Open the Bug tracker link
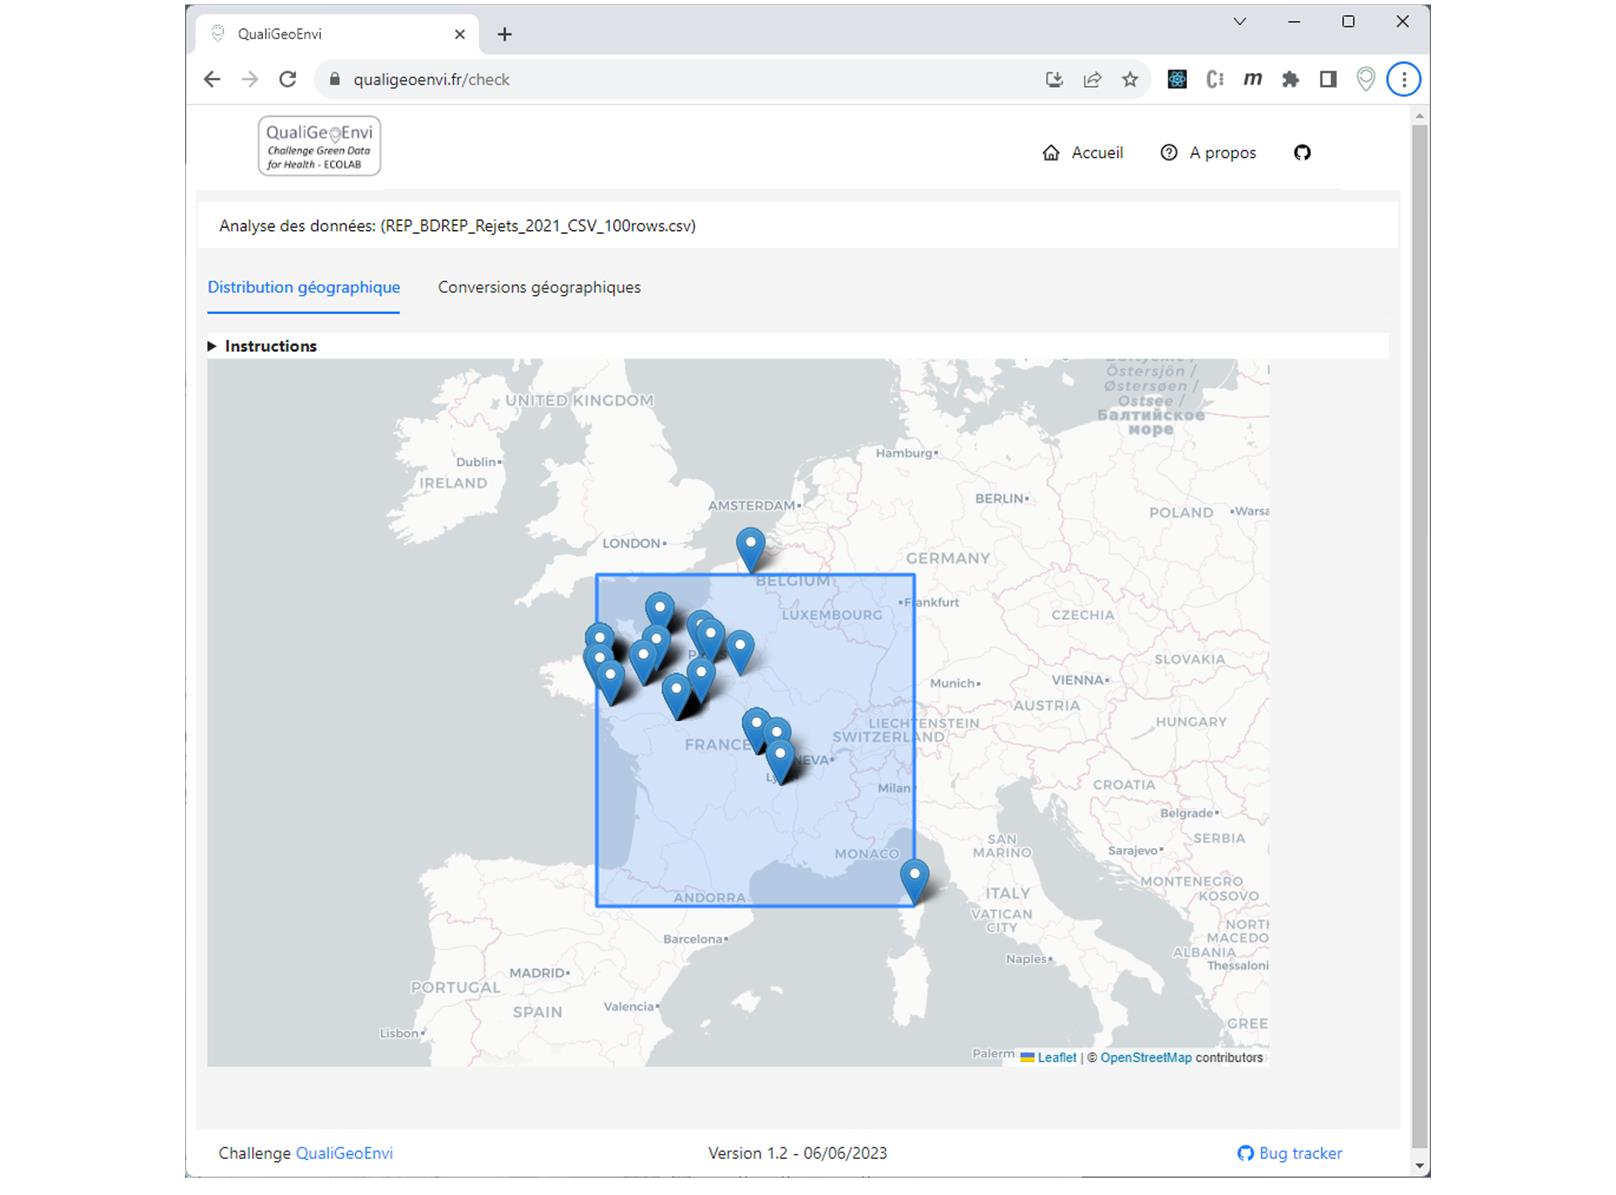Screen dimensions: 1616x1195 (1290, 1153)
